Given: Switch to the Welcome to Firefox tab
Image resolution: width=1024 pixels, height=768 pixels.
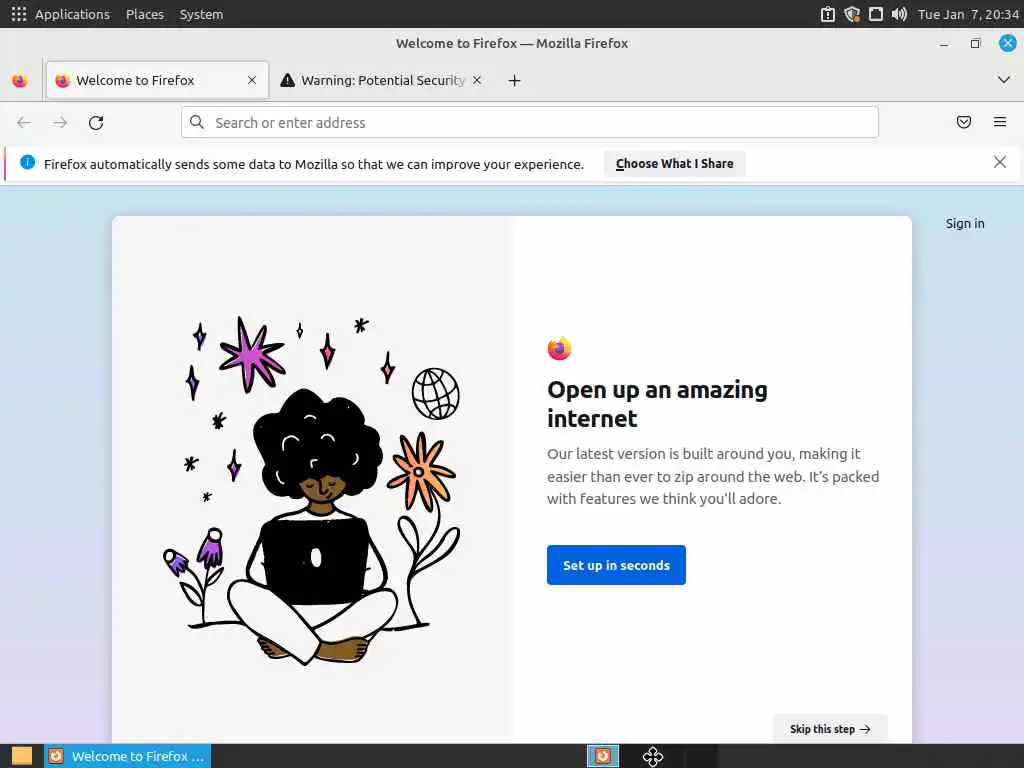Looking at the screenshot, I should (157, 80).
